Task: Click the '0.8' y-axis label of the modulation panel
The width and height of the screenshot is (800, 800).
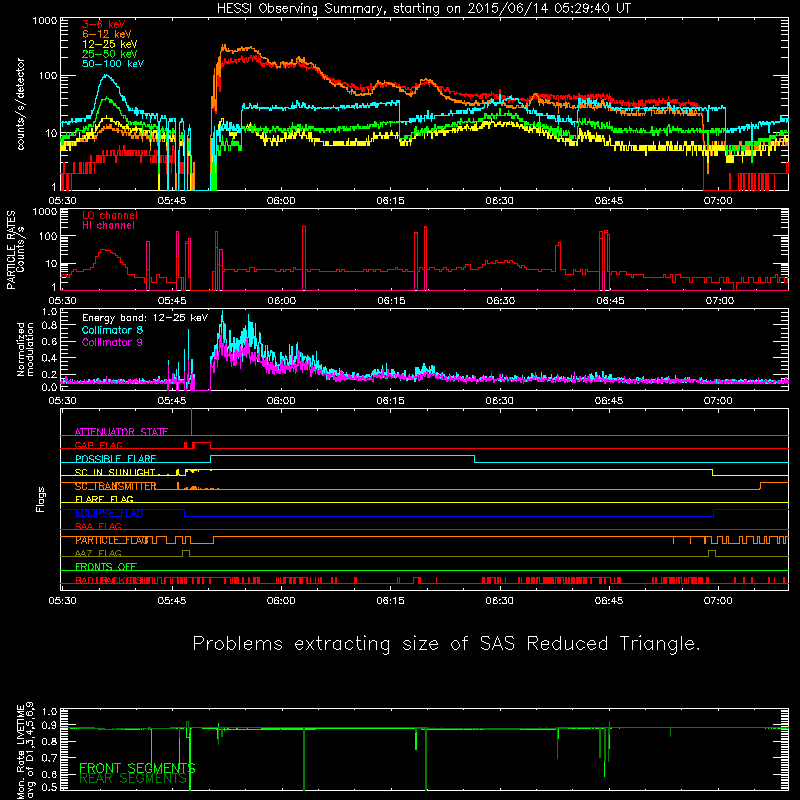Action: (x=49, y=326)
